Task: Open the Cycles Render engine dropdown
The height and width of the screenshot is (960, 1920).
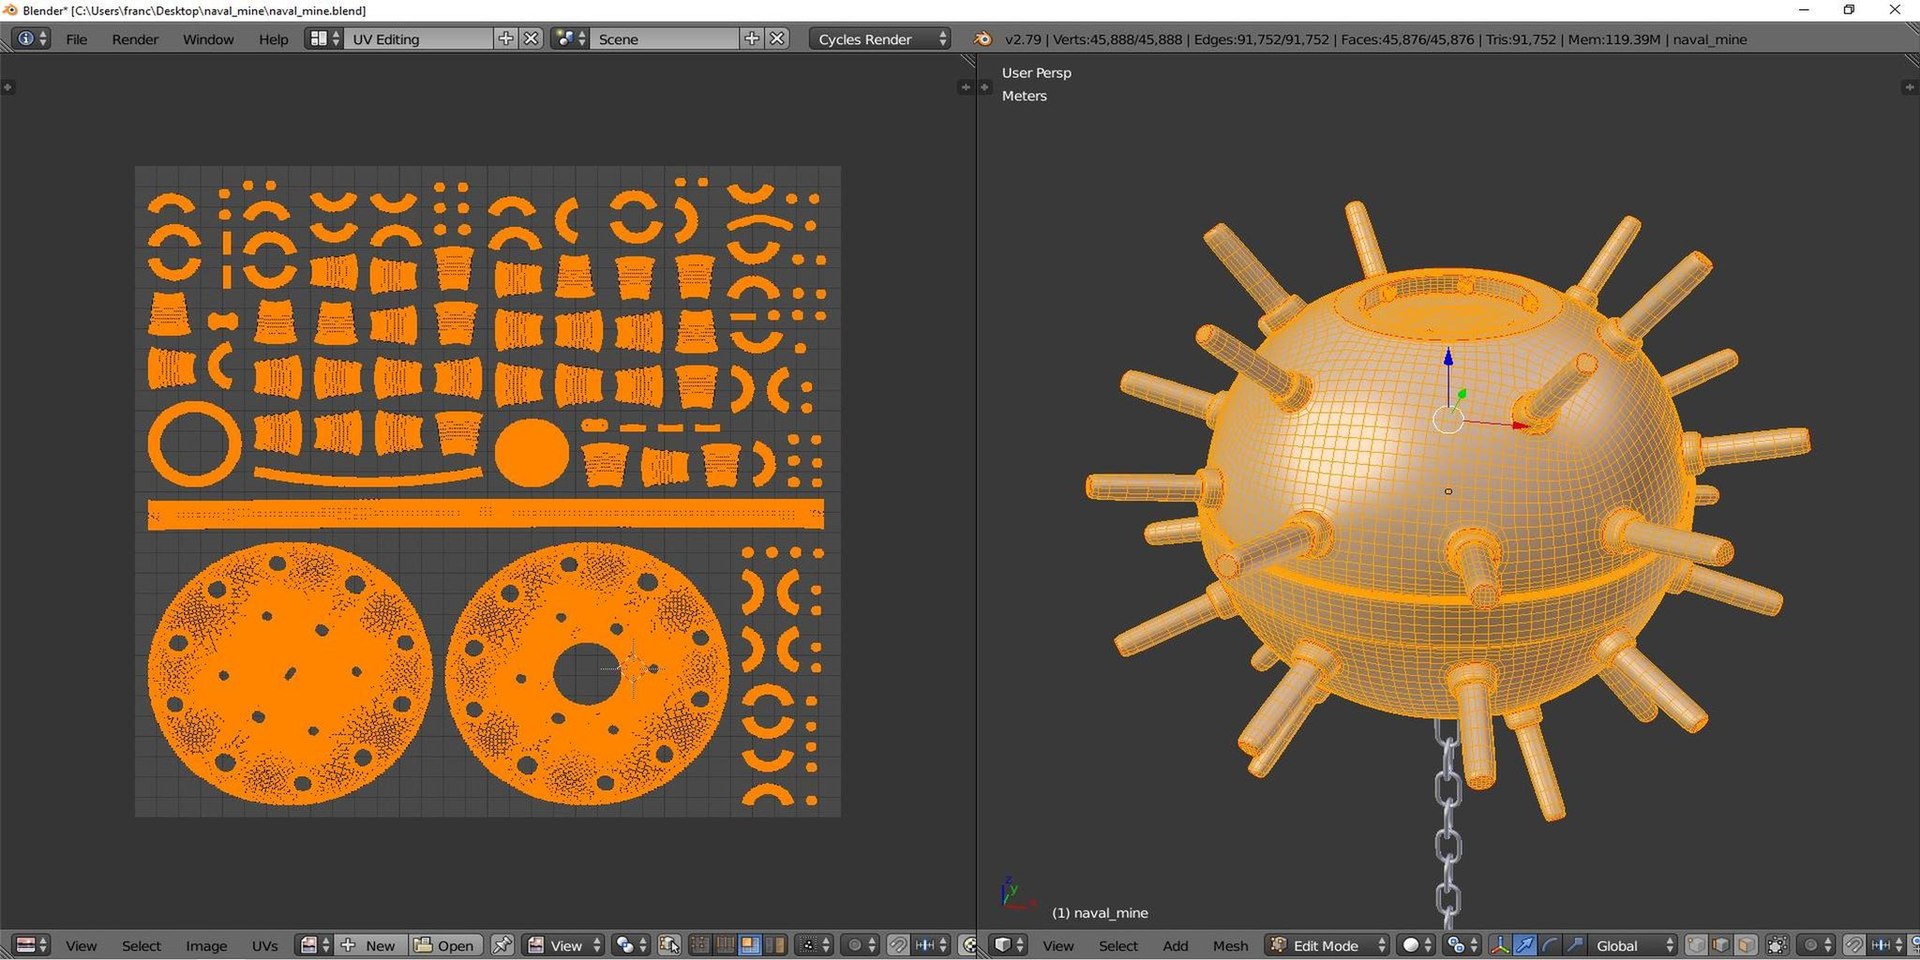Action: (x=880, y=39)
